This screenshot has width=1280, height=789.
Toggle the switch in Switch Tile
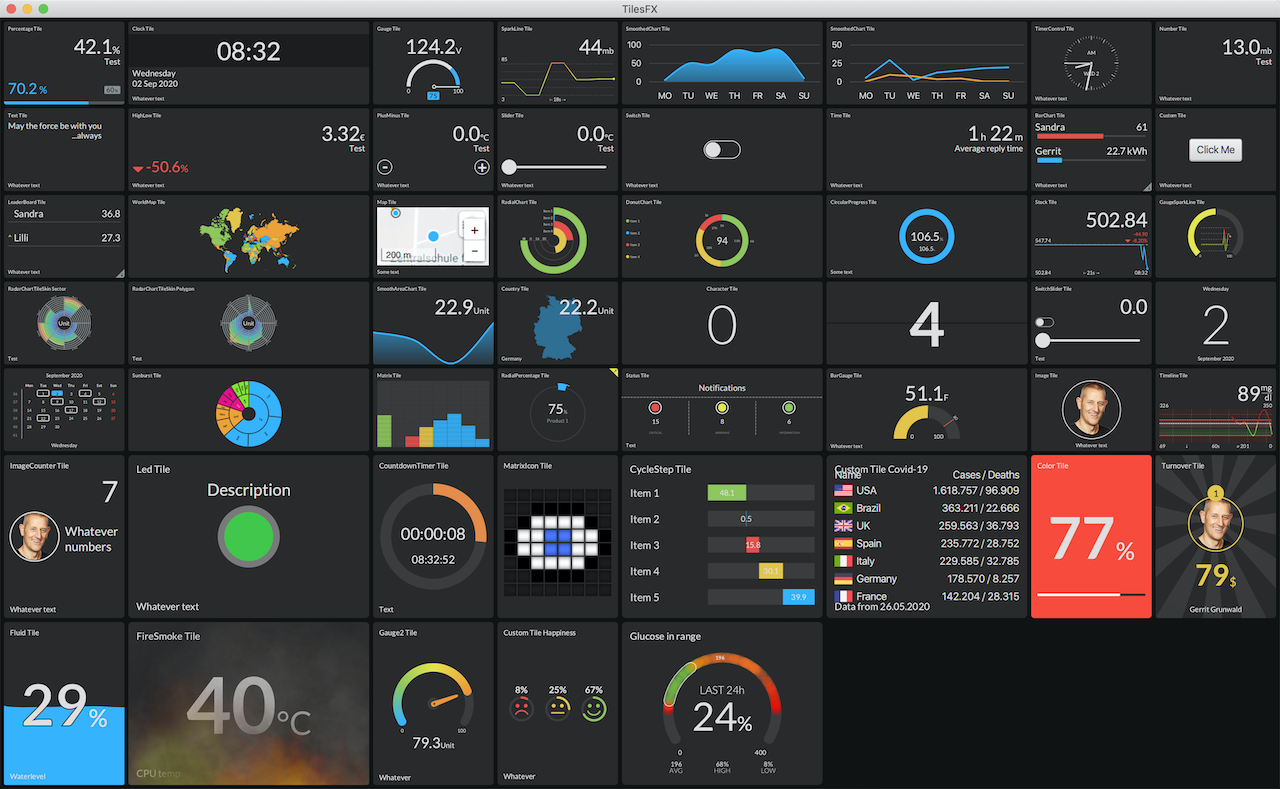[722, 150]
